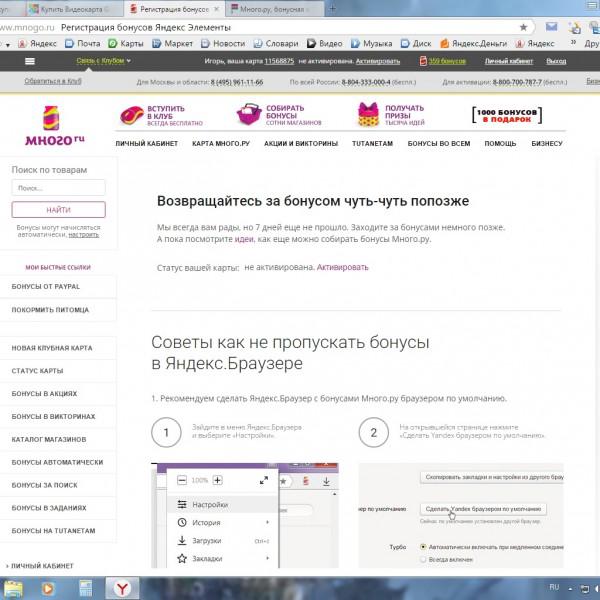The image size is (600, 600).
Task: Open the hamburger menu in dark header
Action: tap(30, 61)
